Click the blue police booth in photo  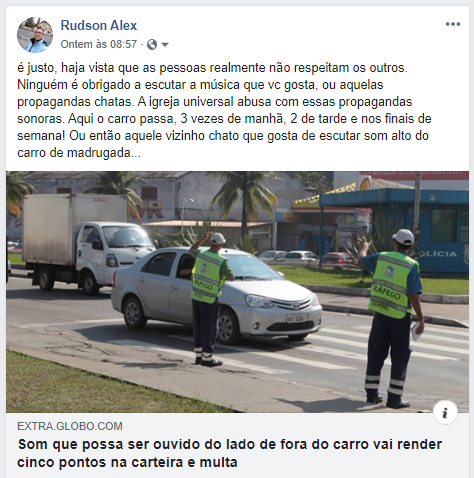tap(395, 231)
